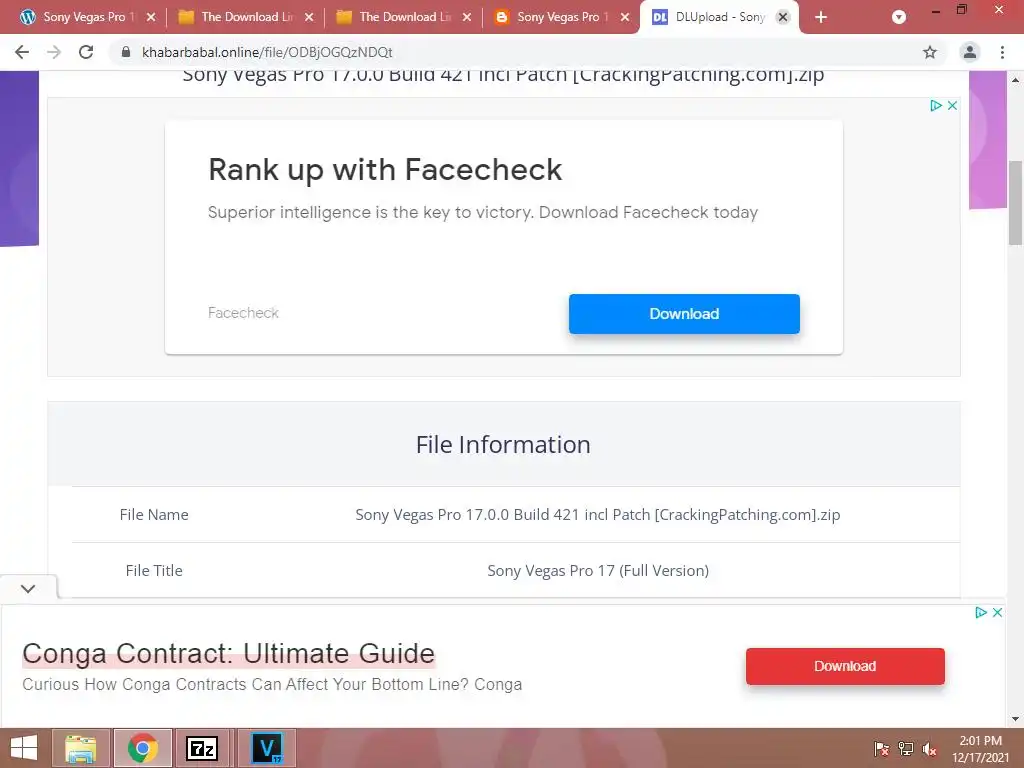Close the DLUpload tab
This screenshot has width=1024, height=768.
[x=782, y=17]
